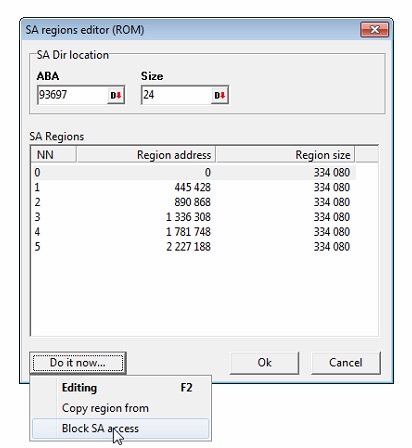Click the Cancel button
Screen dimensions: 412x448
tap(346, 363)
